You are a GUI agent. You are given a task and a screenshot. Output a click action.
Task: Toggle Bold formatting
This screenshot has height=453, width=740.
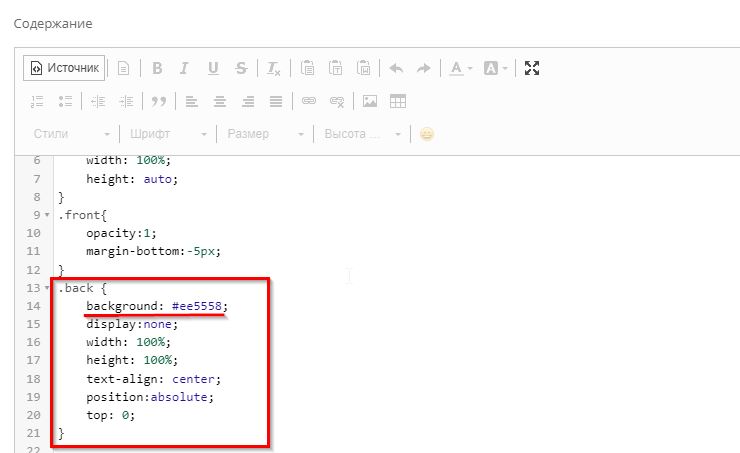click(157, 68)
